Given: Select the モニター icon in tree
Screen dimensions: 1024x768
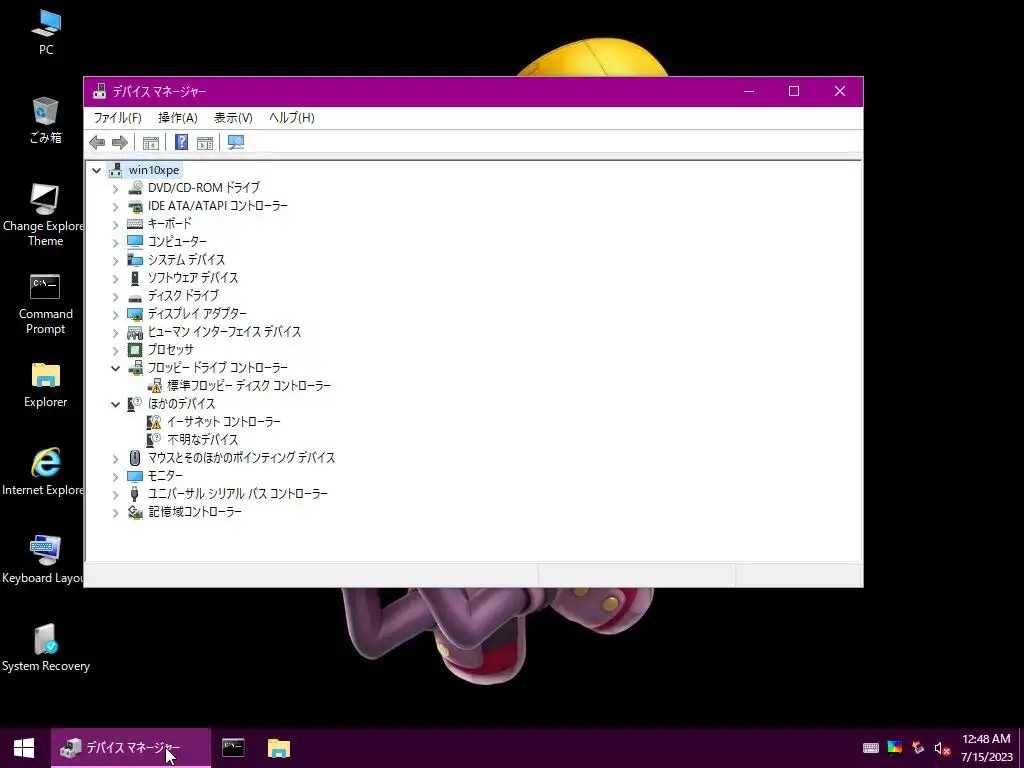Looking at the screenshot, I should [135, 475].
